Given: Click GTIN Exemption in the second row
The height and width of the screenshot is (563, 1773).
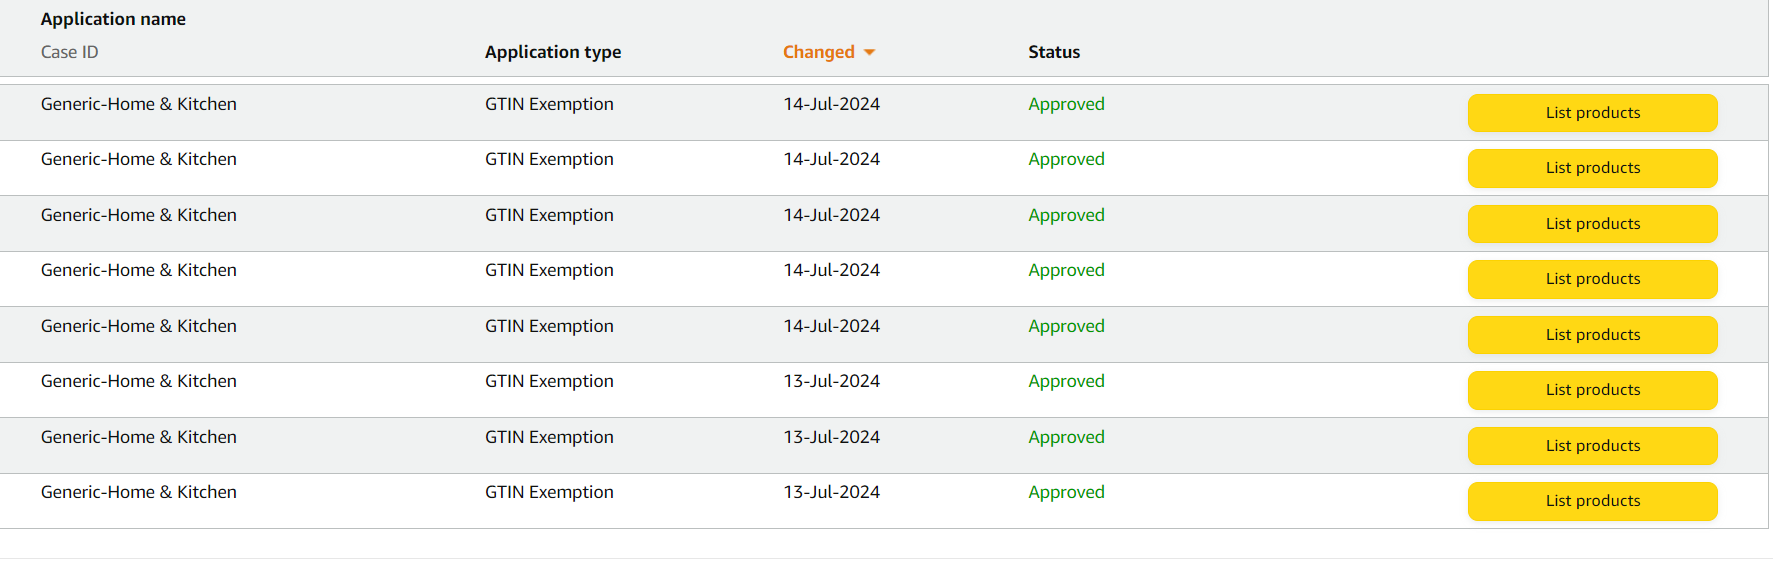Looking at the screenshot, I should (549, 159).
